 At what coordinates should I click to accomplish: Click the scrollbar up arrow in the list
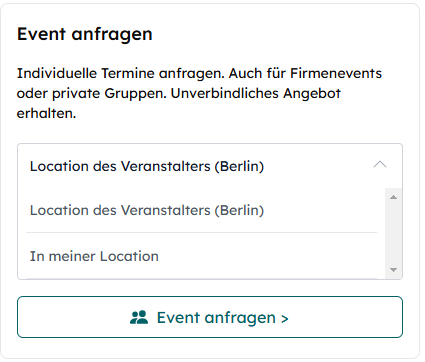tap(393, 197)
